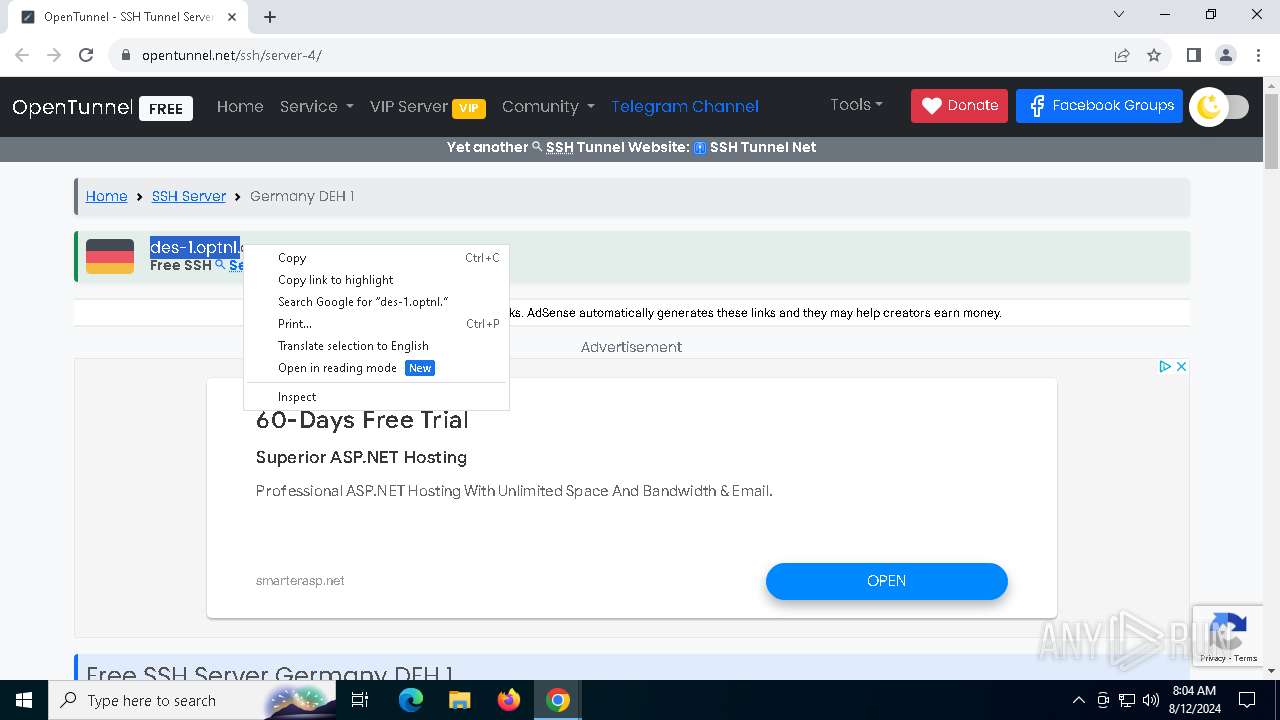This screenshot has width=1280, height=720.
Task: Click Chrome icon on taskbar
Action: coord(558,700)
